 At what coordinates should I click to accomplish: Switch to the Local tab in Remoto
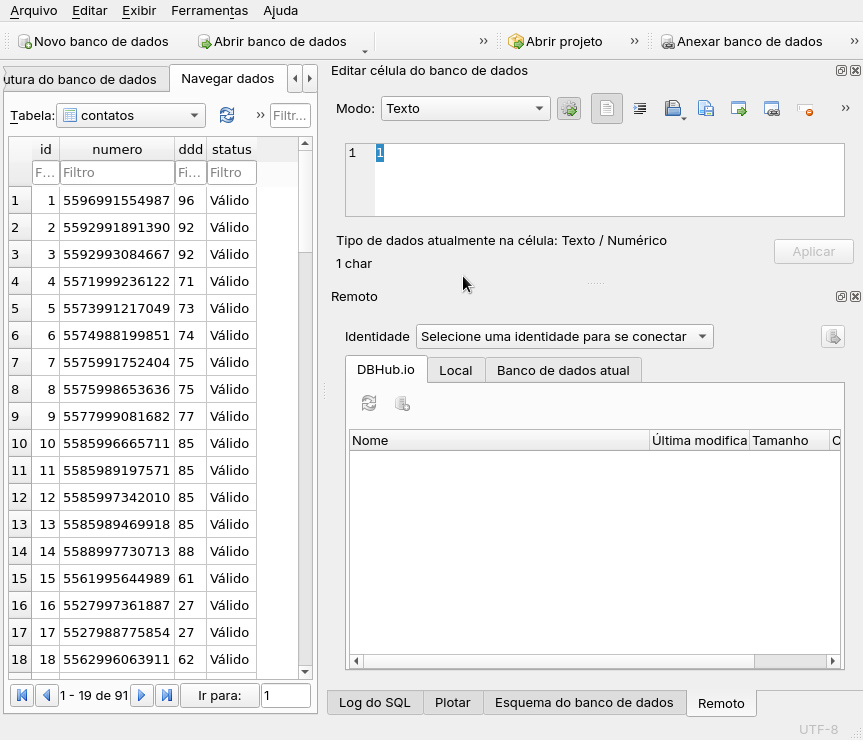(x=455, y=370)
